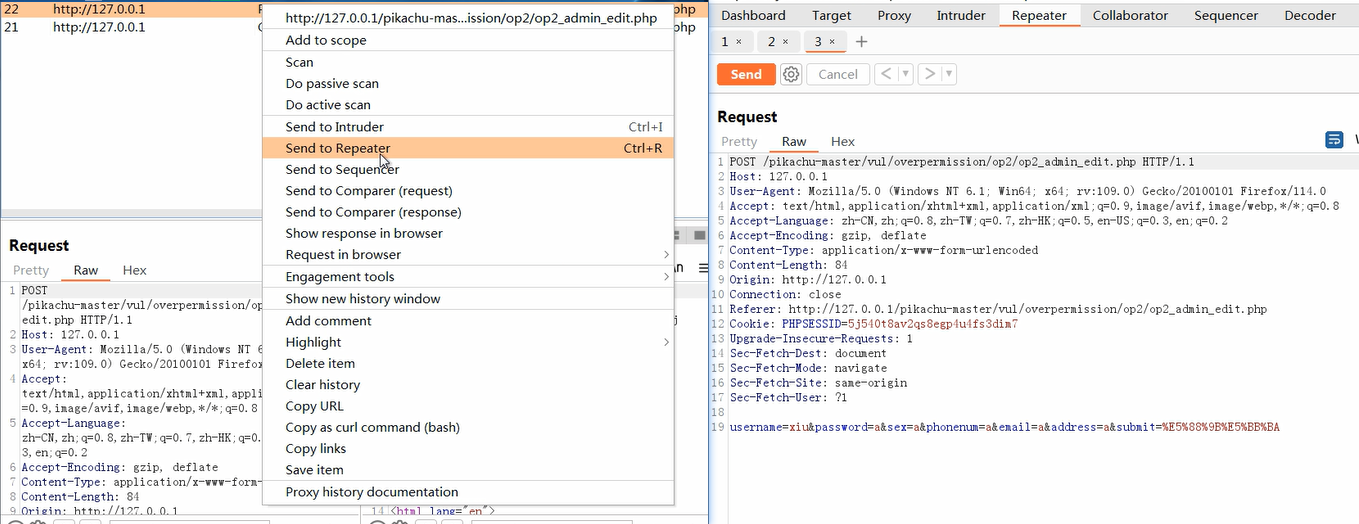Select Add comment
This screenshot has height=524, width=1359.
coord(468,321)
